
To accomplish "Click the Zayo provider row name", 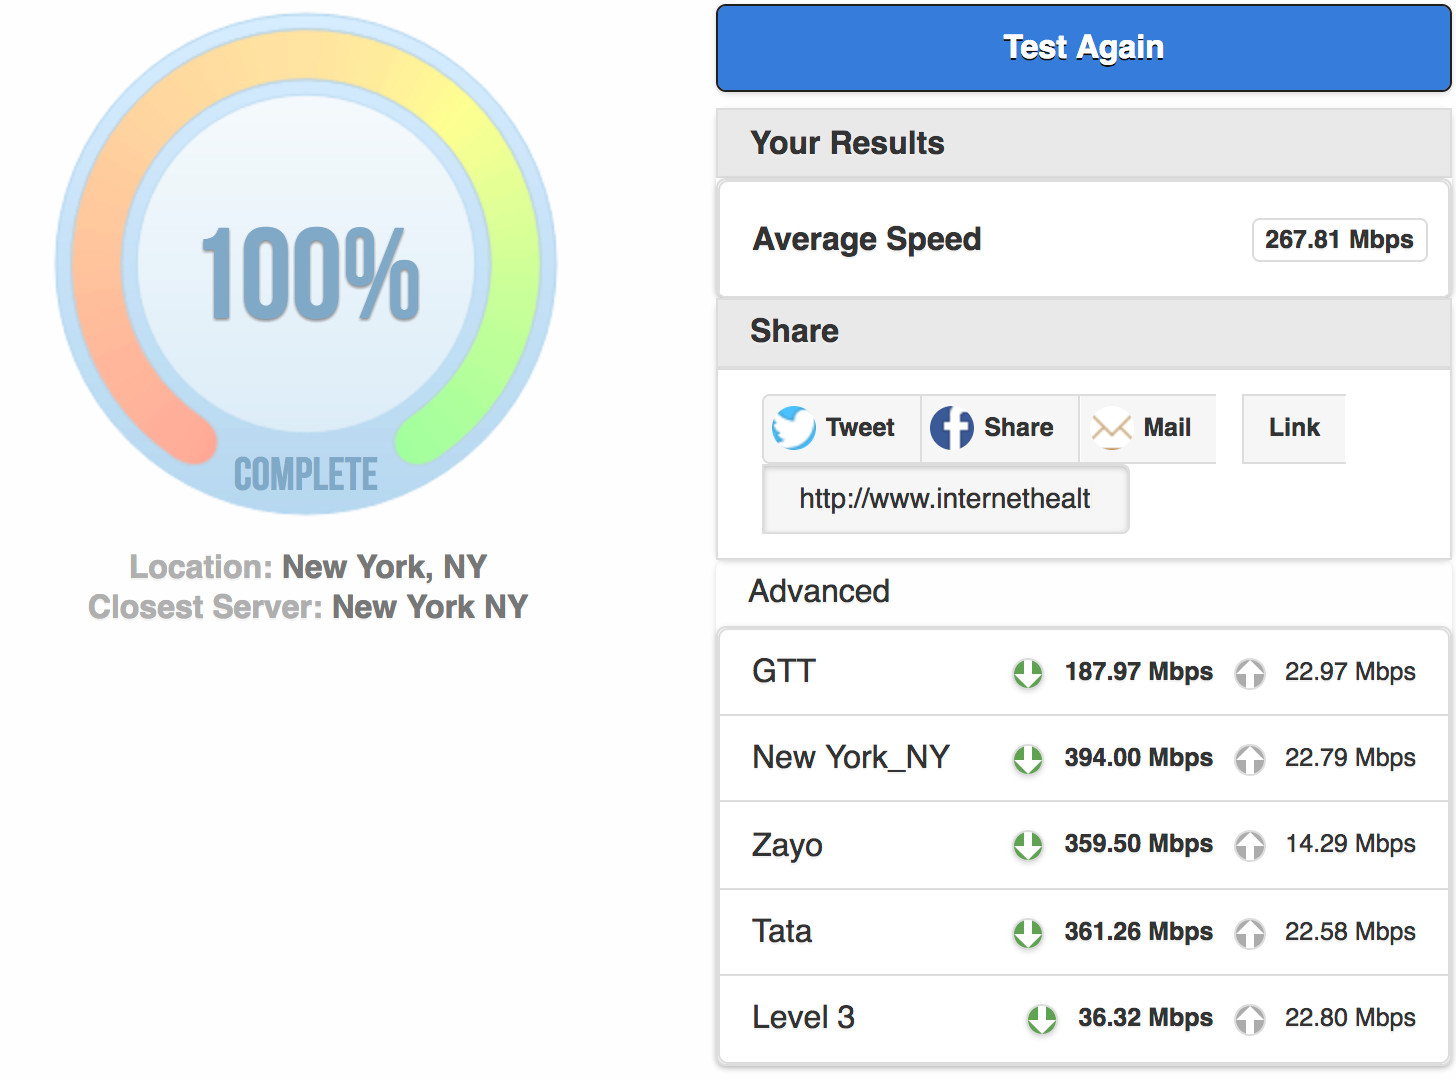I will coord(787,845).
